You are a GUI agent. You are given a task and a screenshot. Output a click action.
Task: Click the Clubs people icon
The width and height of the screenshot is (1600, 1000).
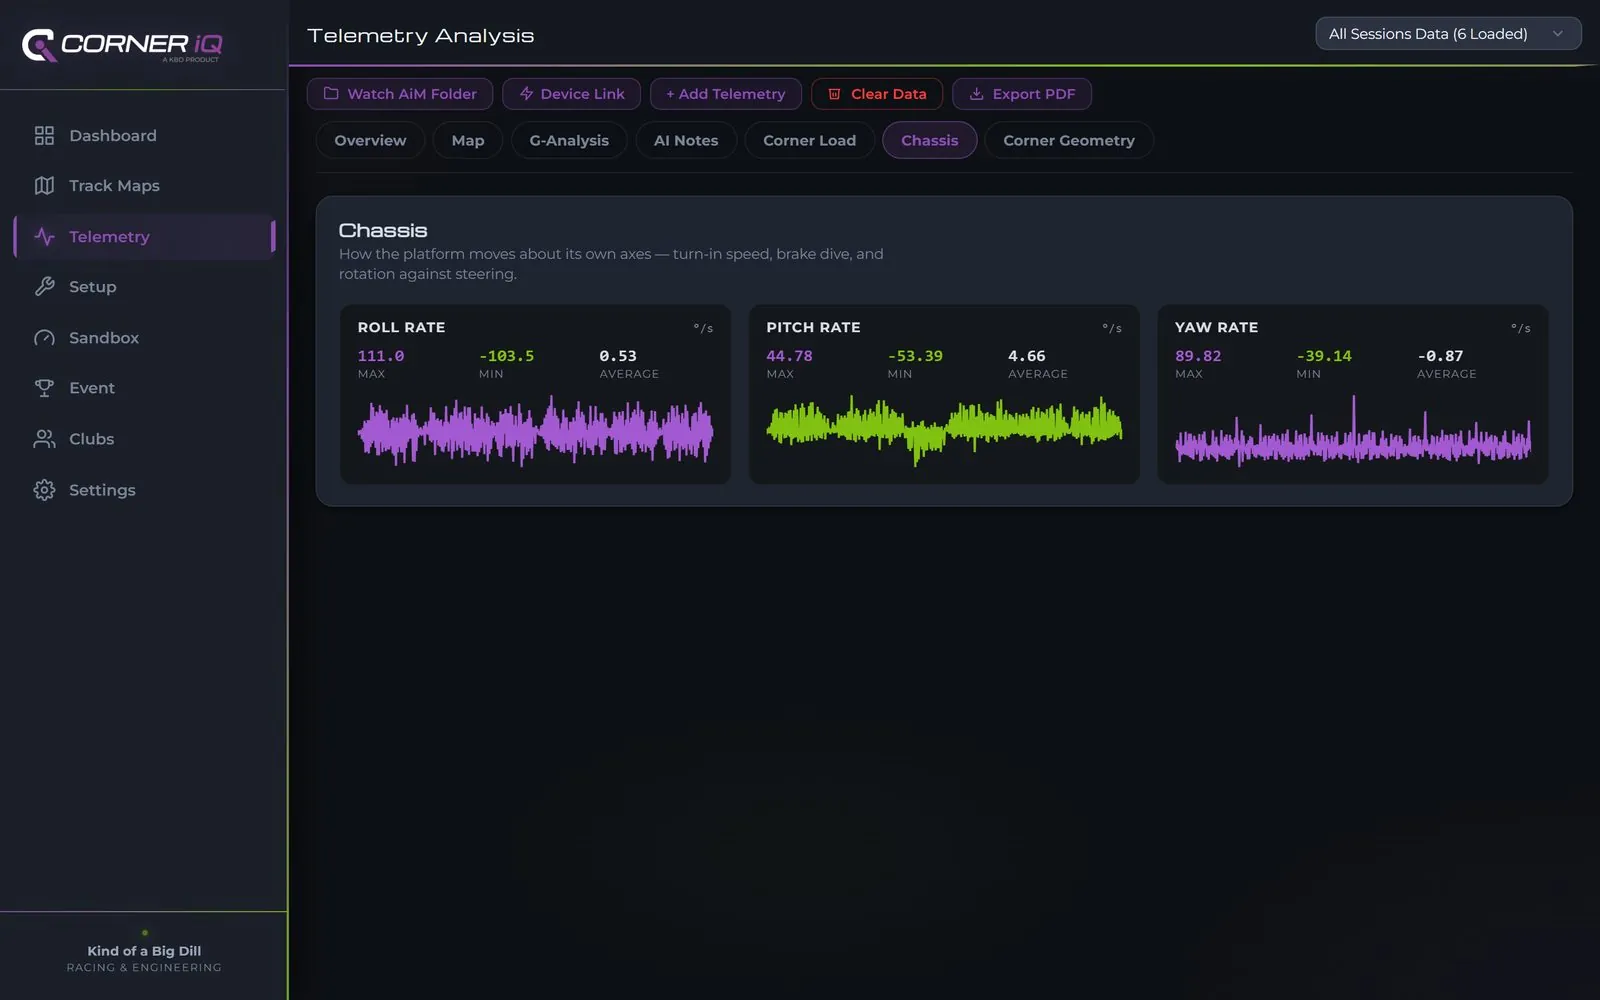click(x=44, y=439)
